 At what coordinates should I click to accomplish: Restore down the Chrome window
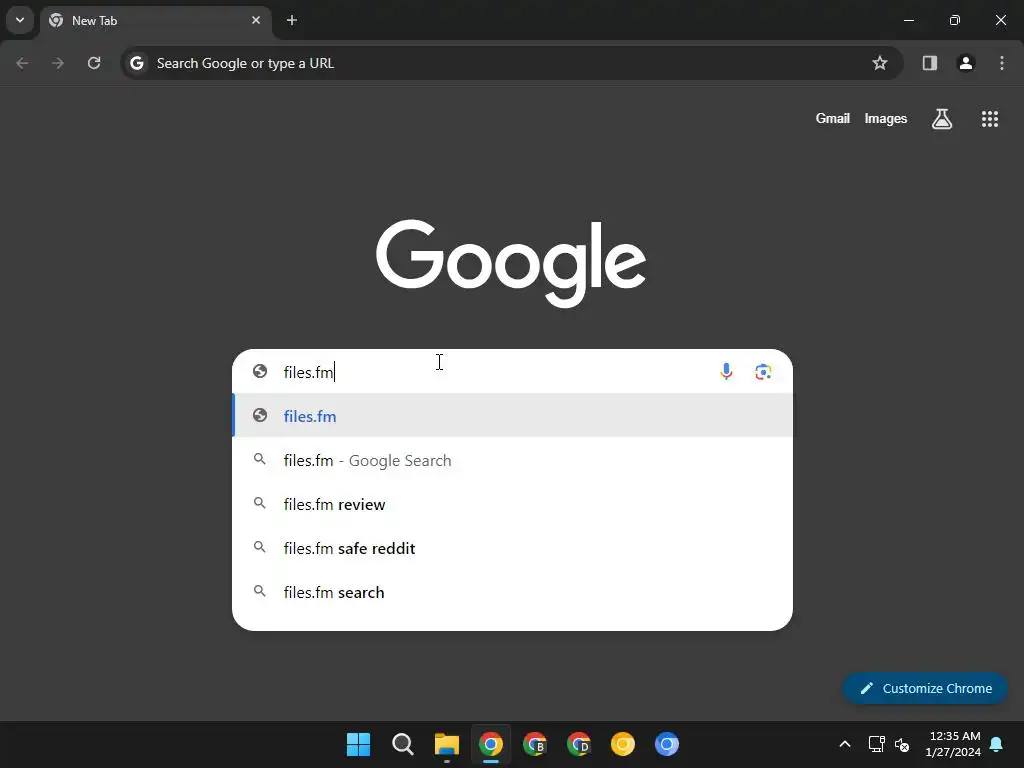tap(955, 20)
